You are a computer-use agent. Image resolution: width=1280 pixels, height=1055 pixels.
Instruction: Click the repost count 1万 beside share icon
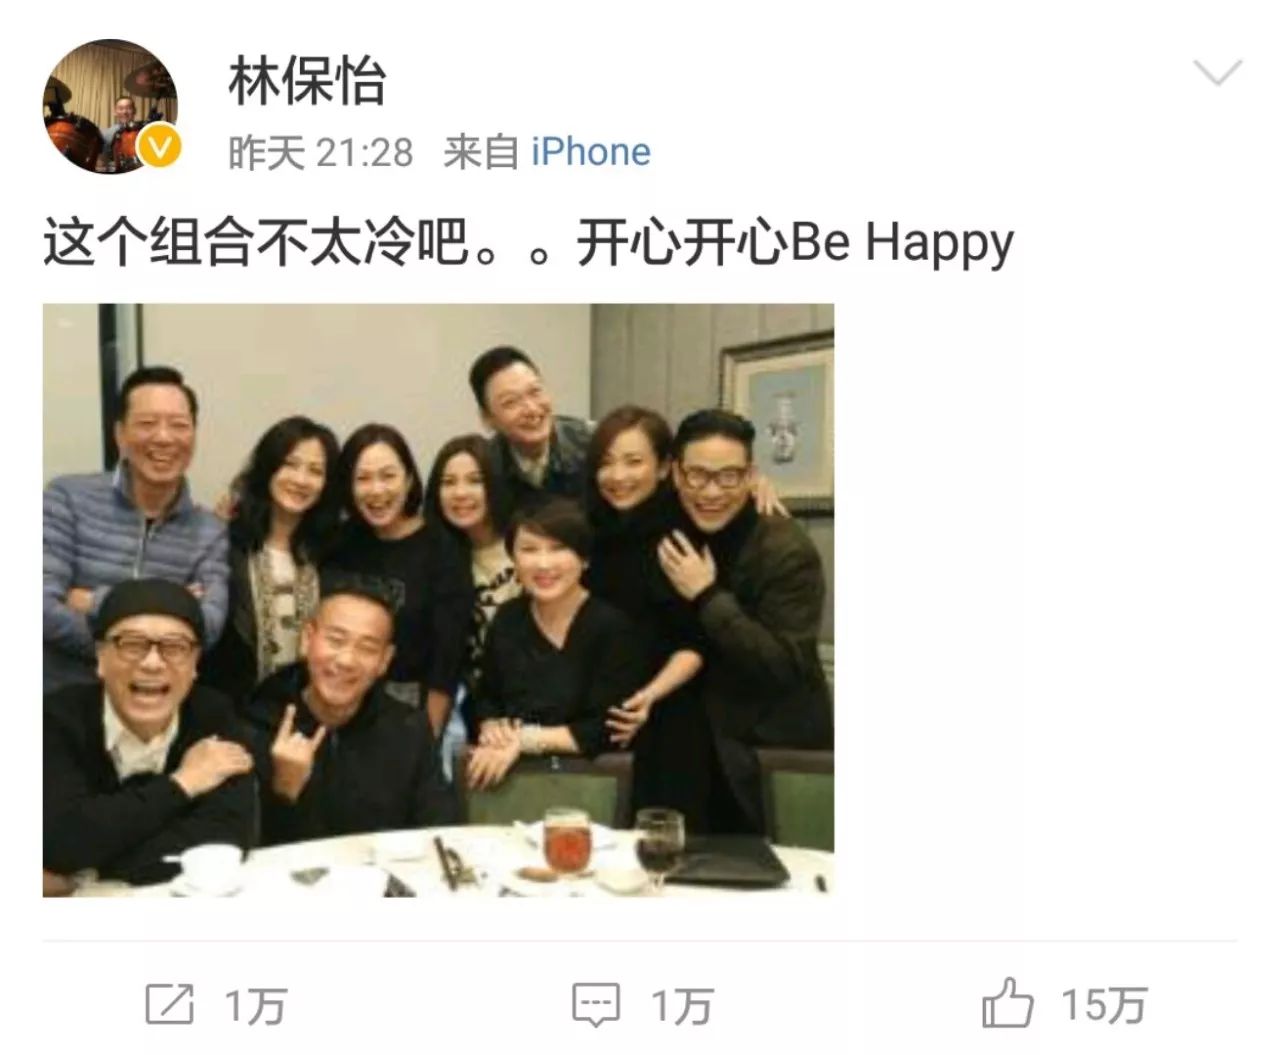point(256,1005)
